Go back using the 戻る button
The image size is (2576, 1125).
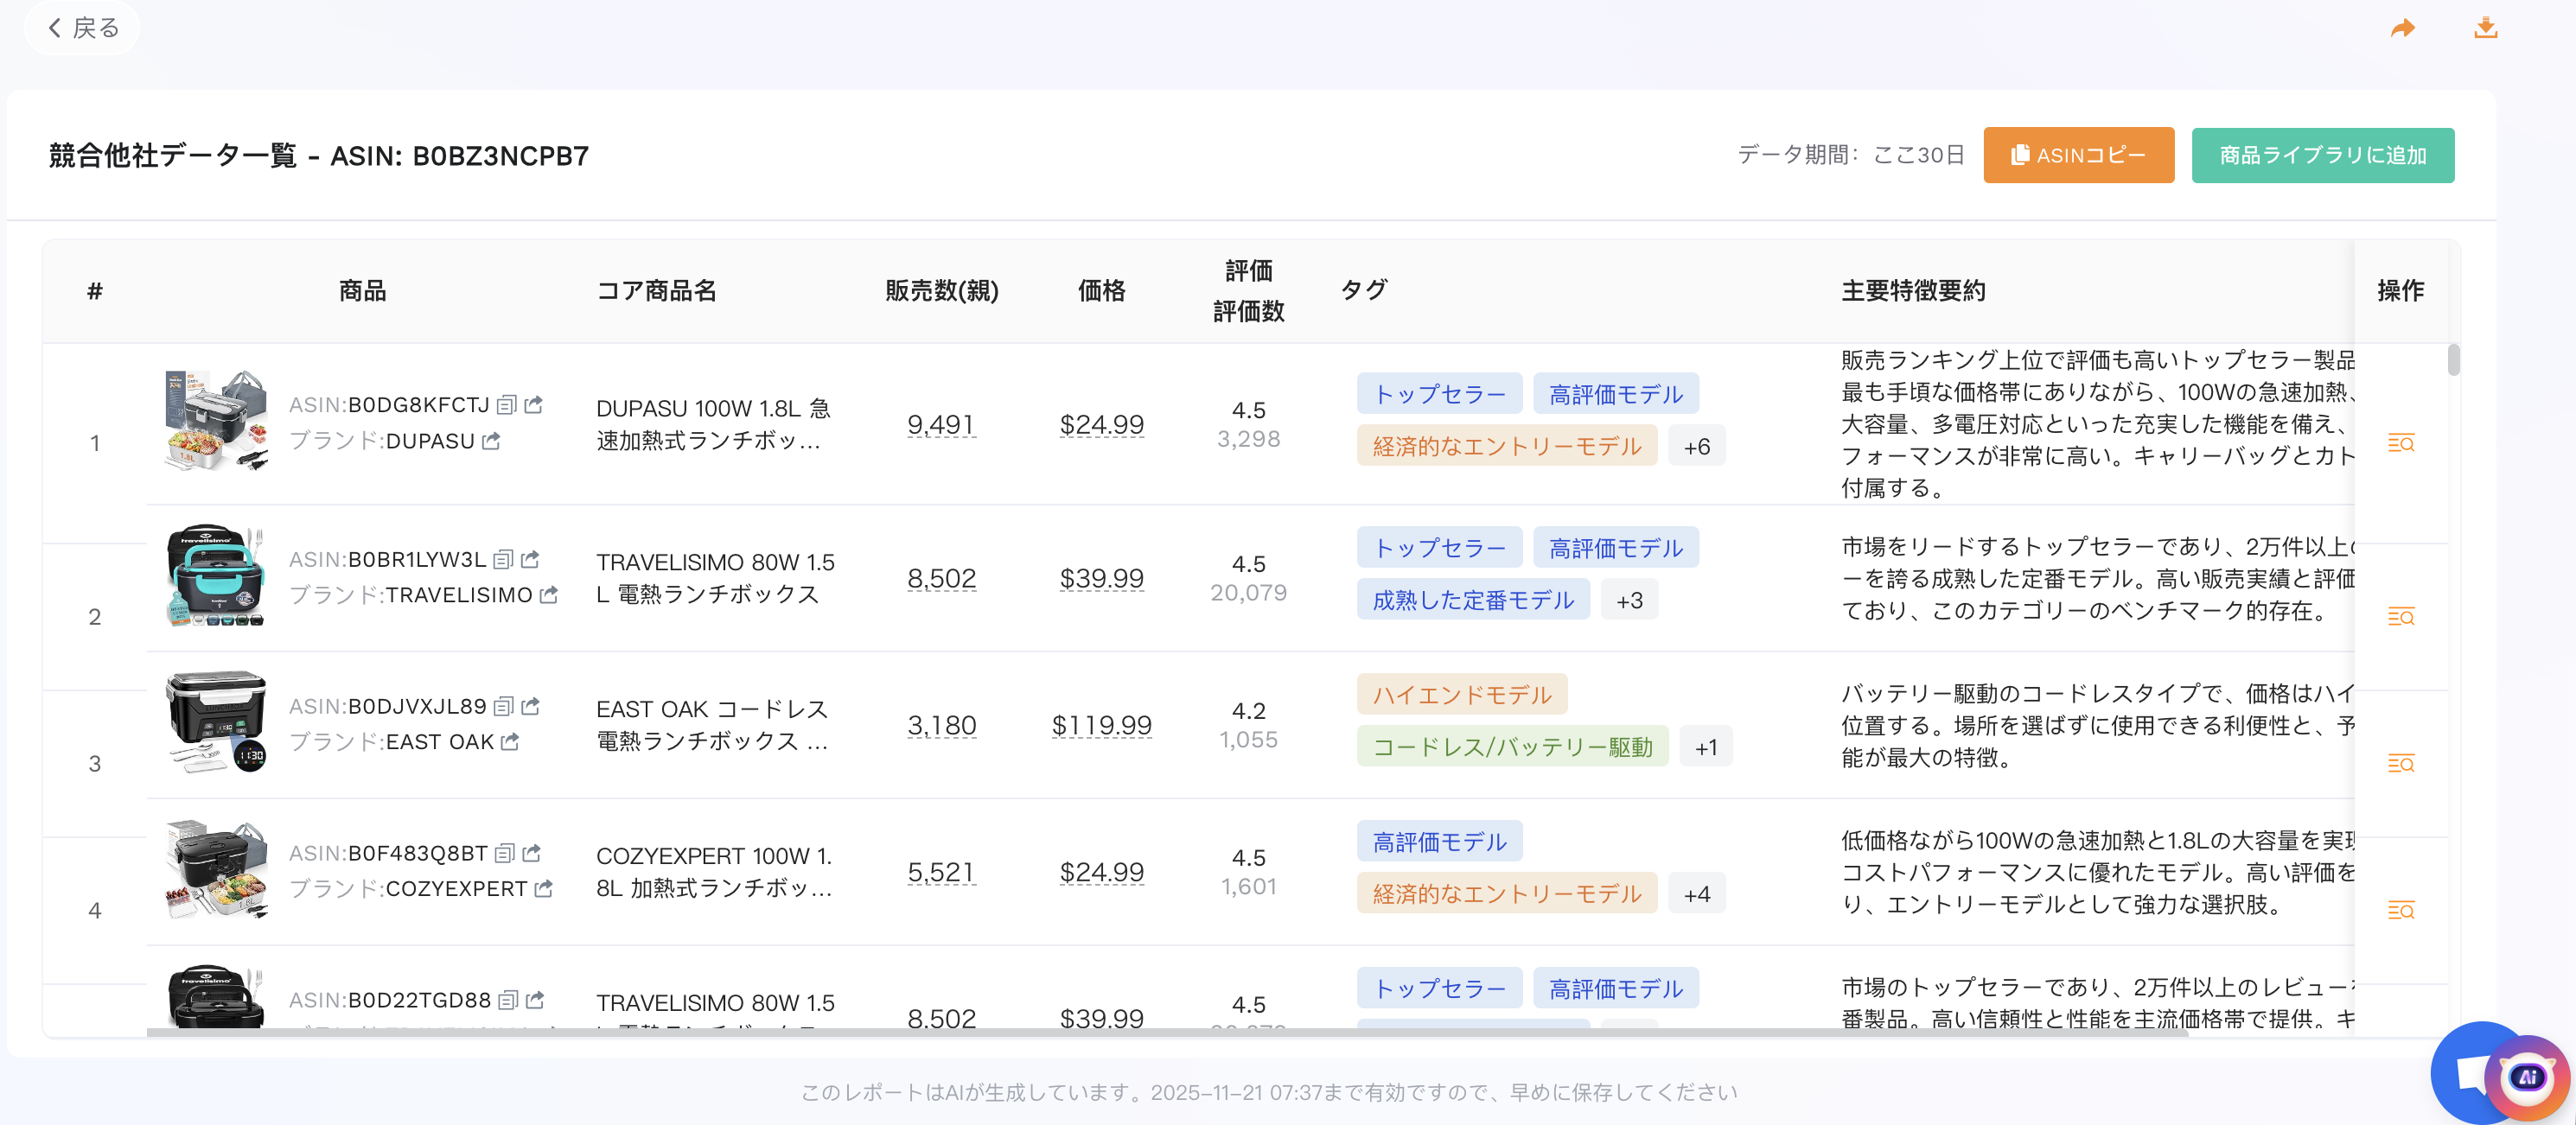click(x=83, y=28)
